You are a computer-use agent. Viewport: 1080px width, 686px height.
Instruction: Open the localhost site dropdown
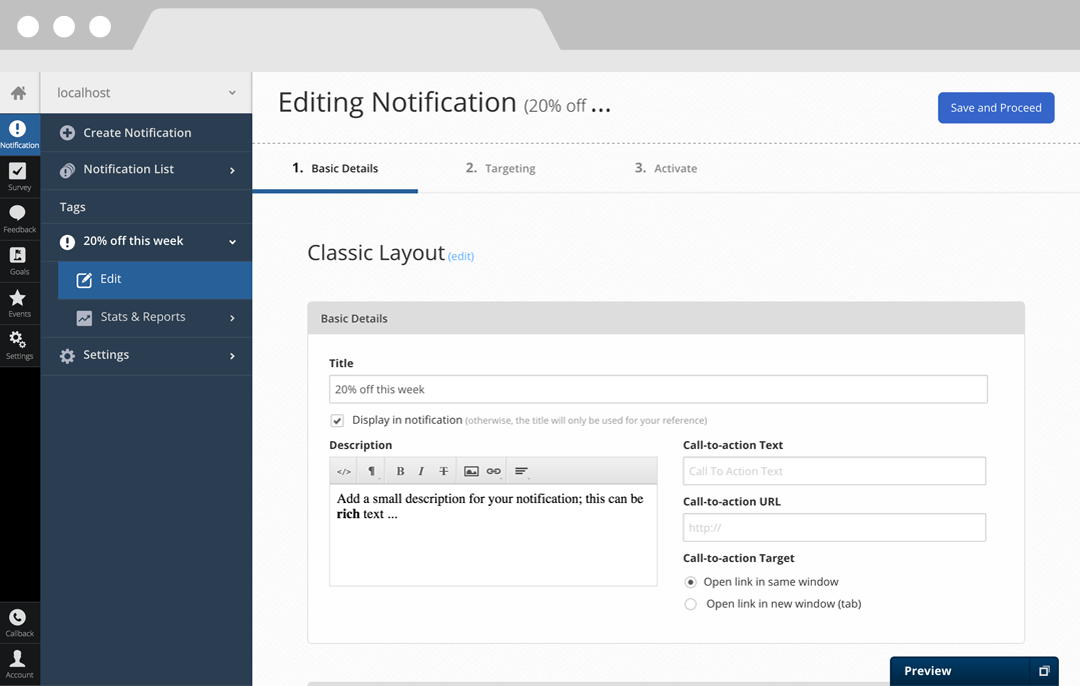point(146,92)
